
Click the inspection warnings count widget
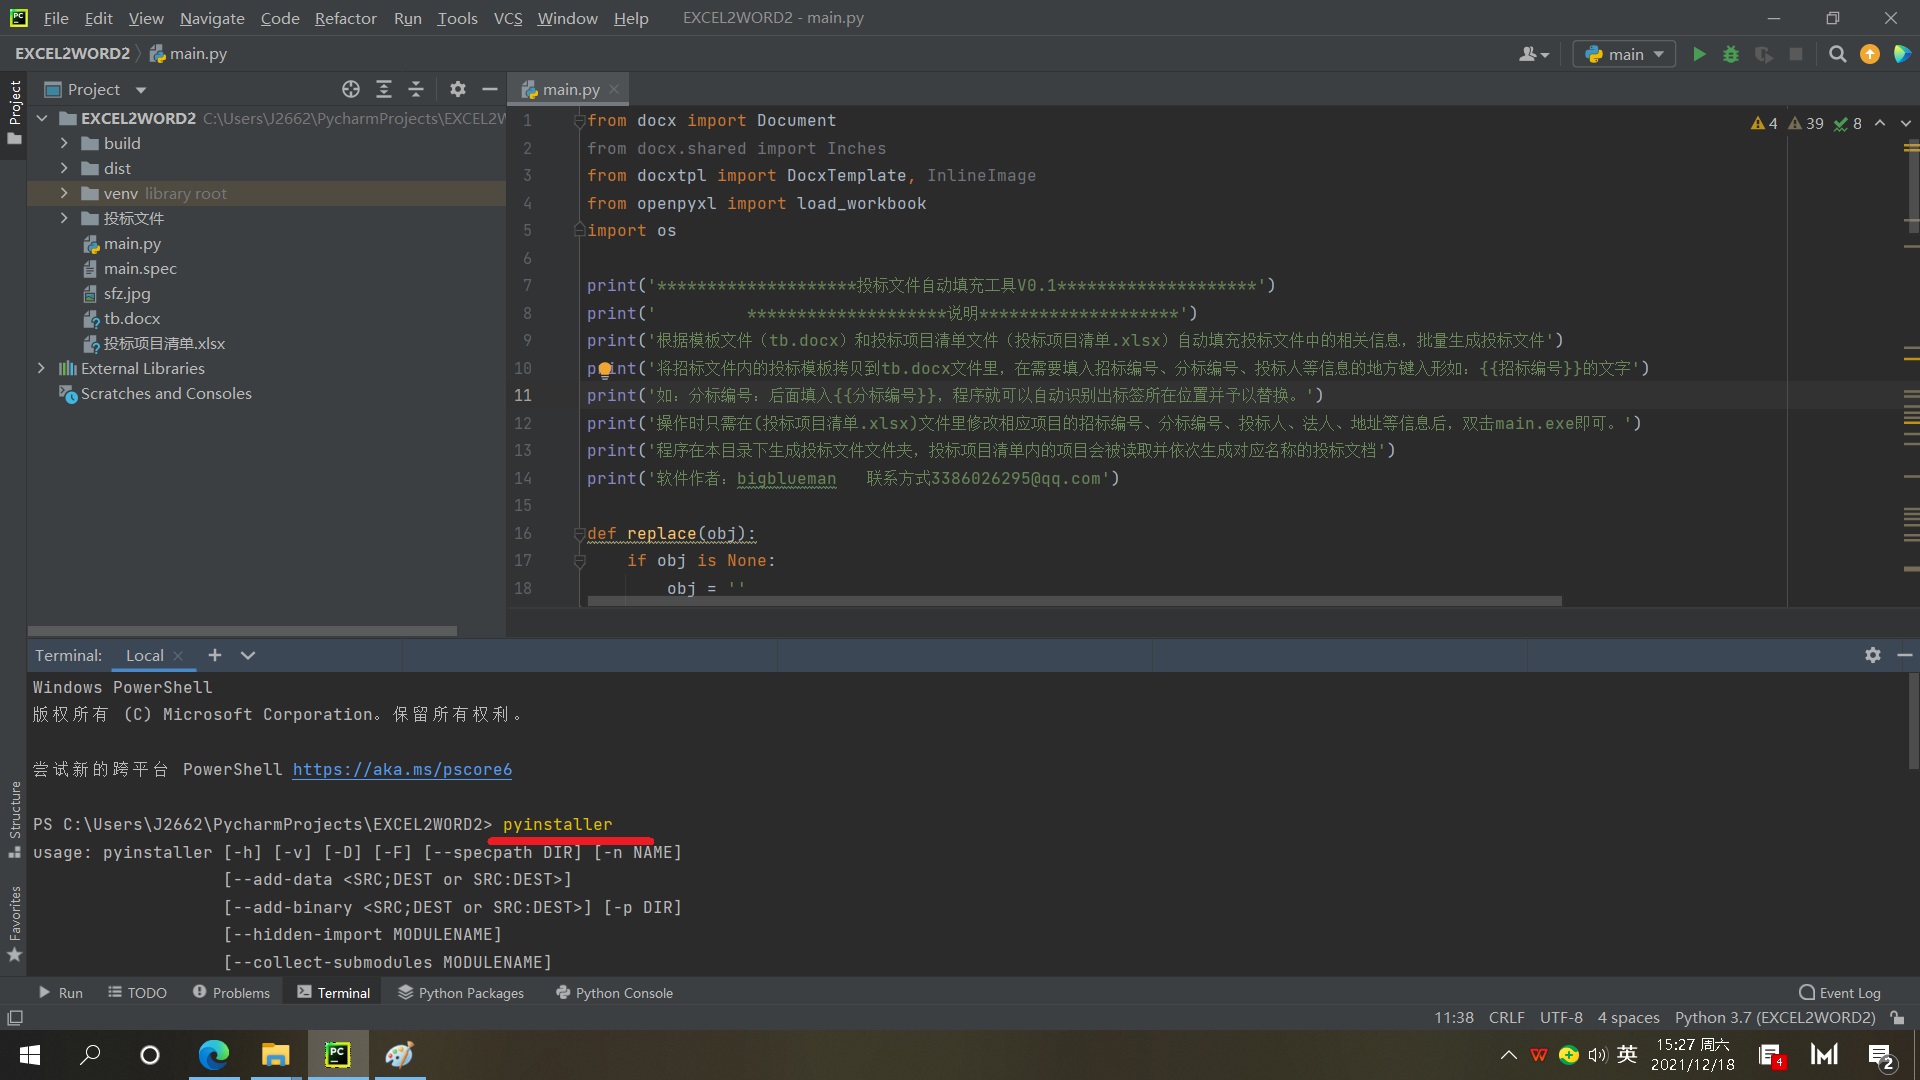[1806, 123]
